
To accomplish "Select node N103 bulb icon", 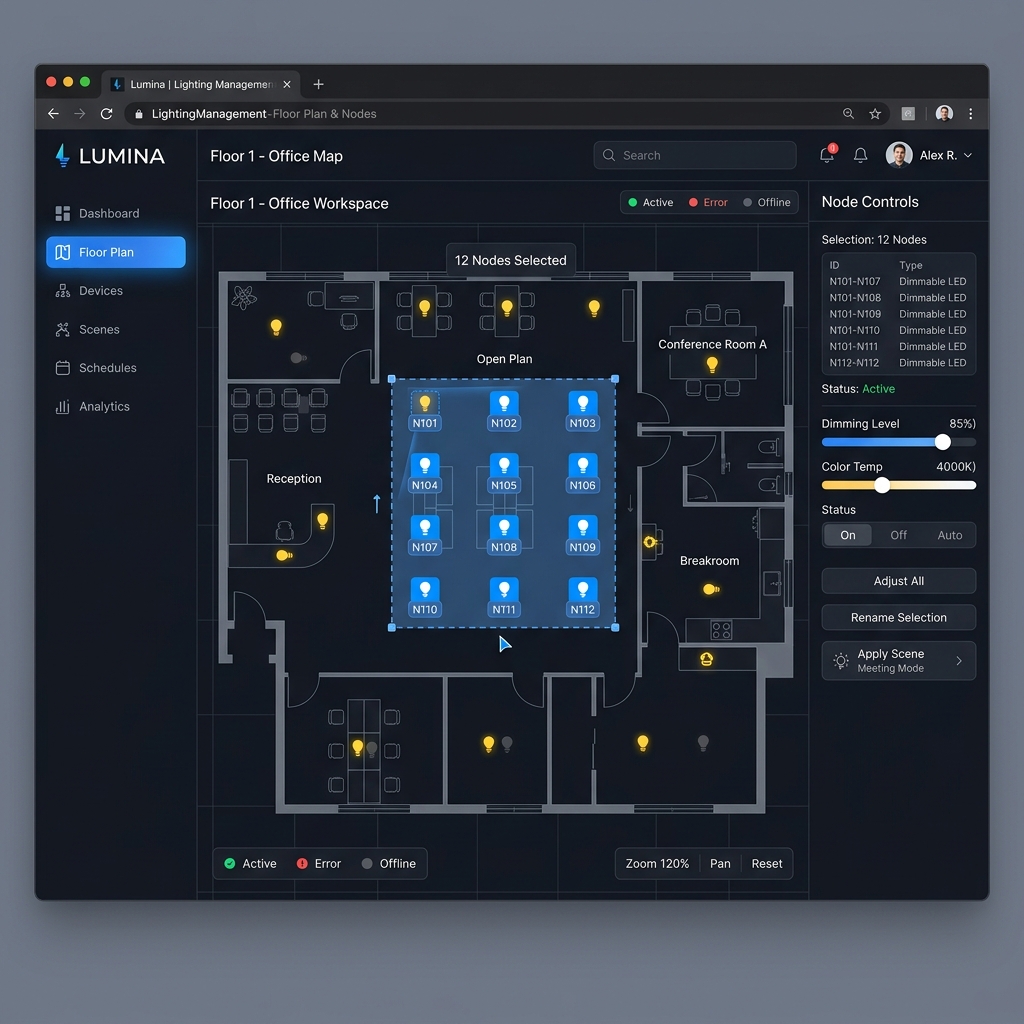I will coord(583,402).
